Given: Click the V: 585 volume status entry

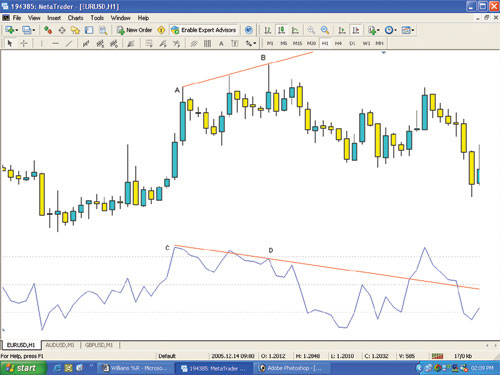Looking at the screenshot, I should [407, 356].
